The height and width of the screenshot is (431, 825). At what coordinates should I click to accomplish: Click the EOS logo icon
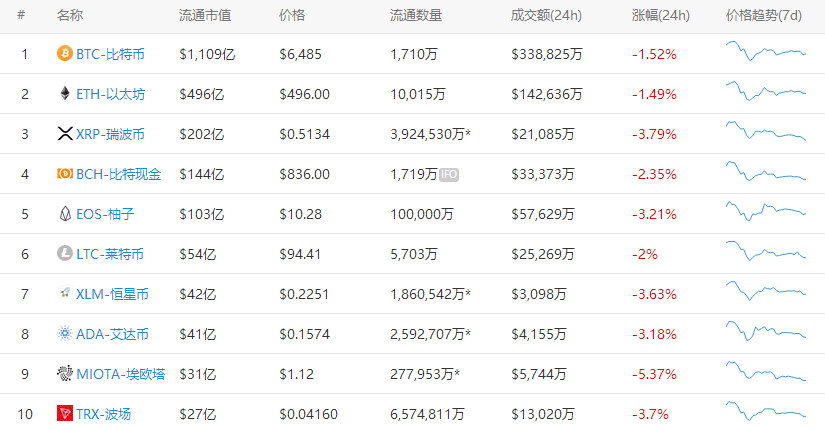click(65, 213)
